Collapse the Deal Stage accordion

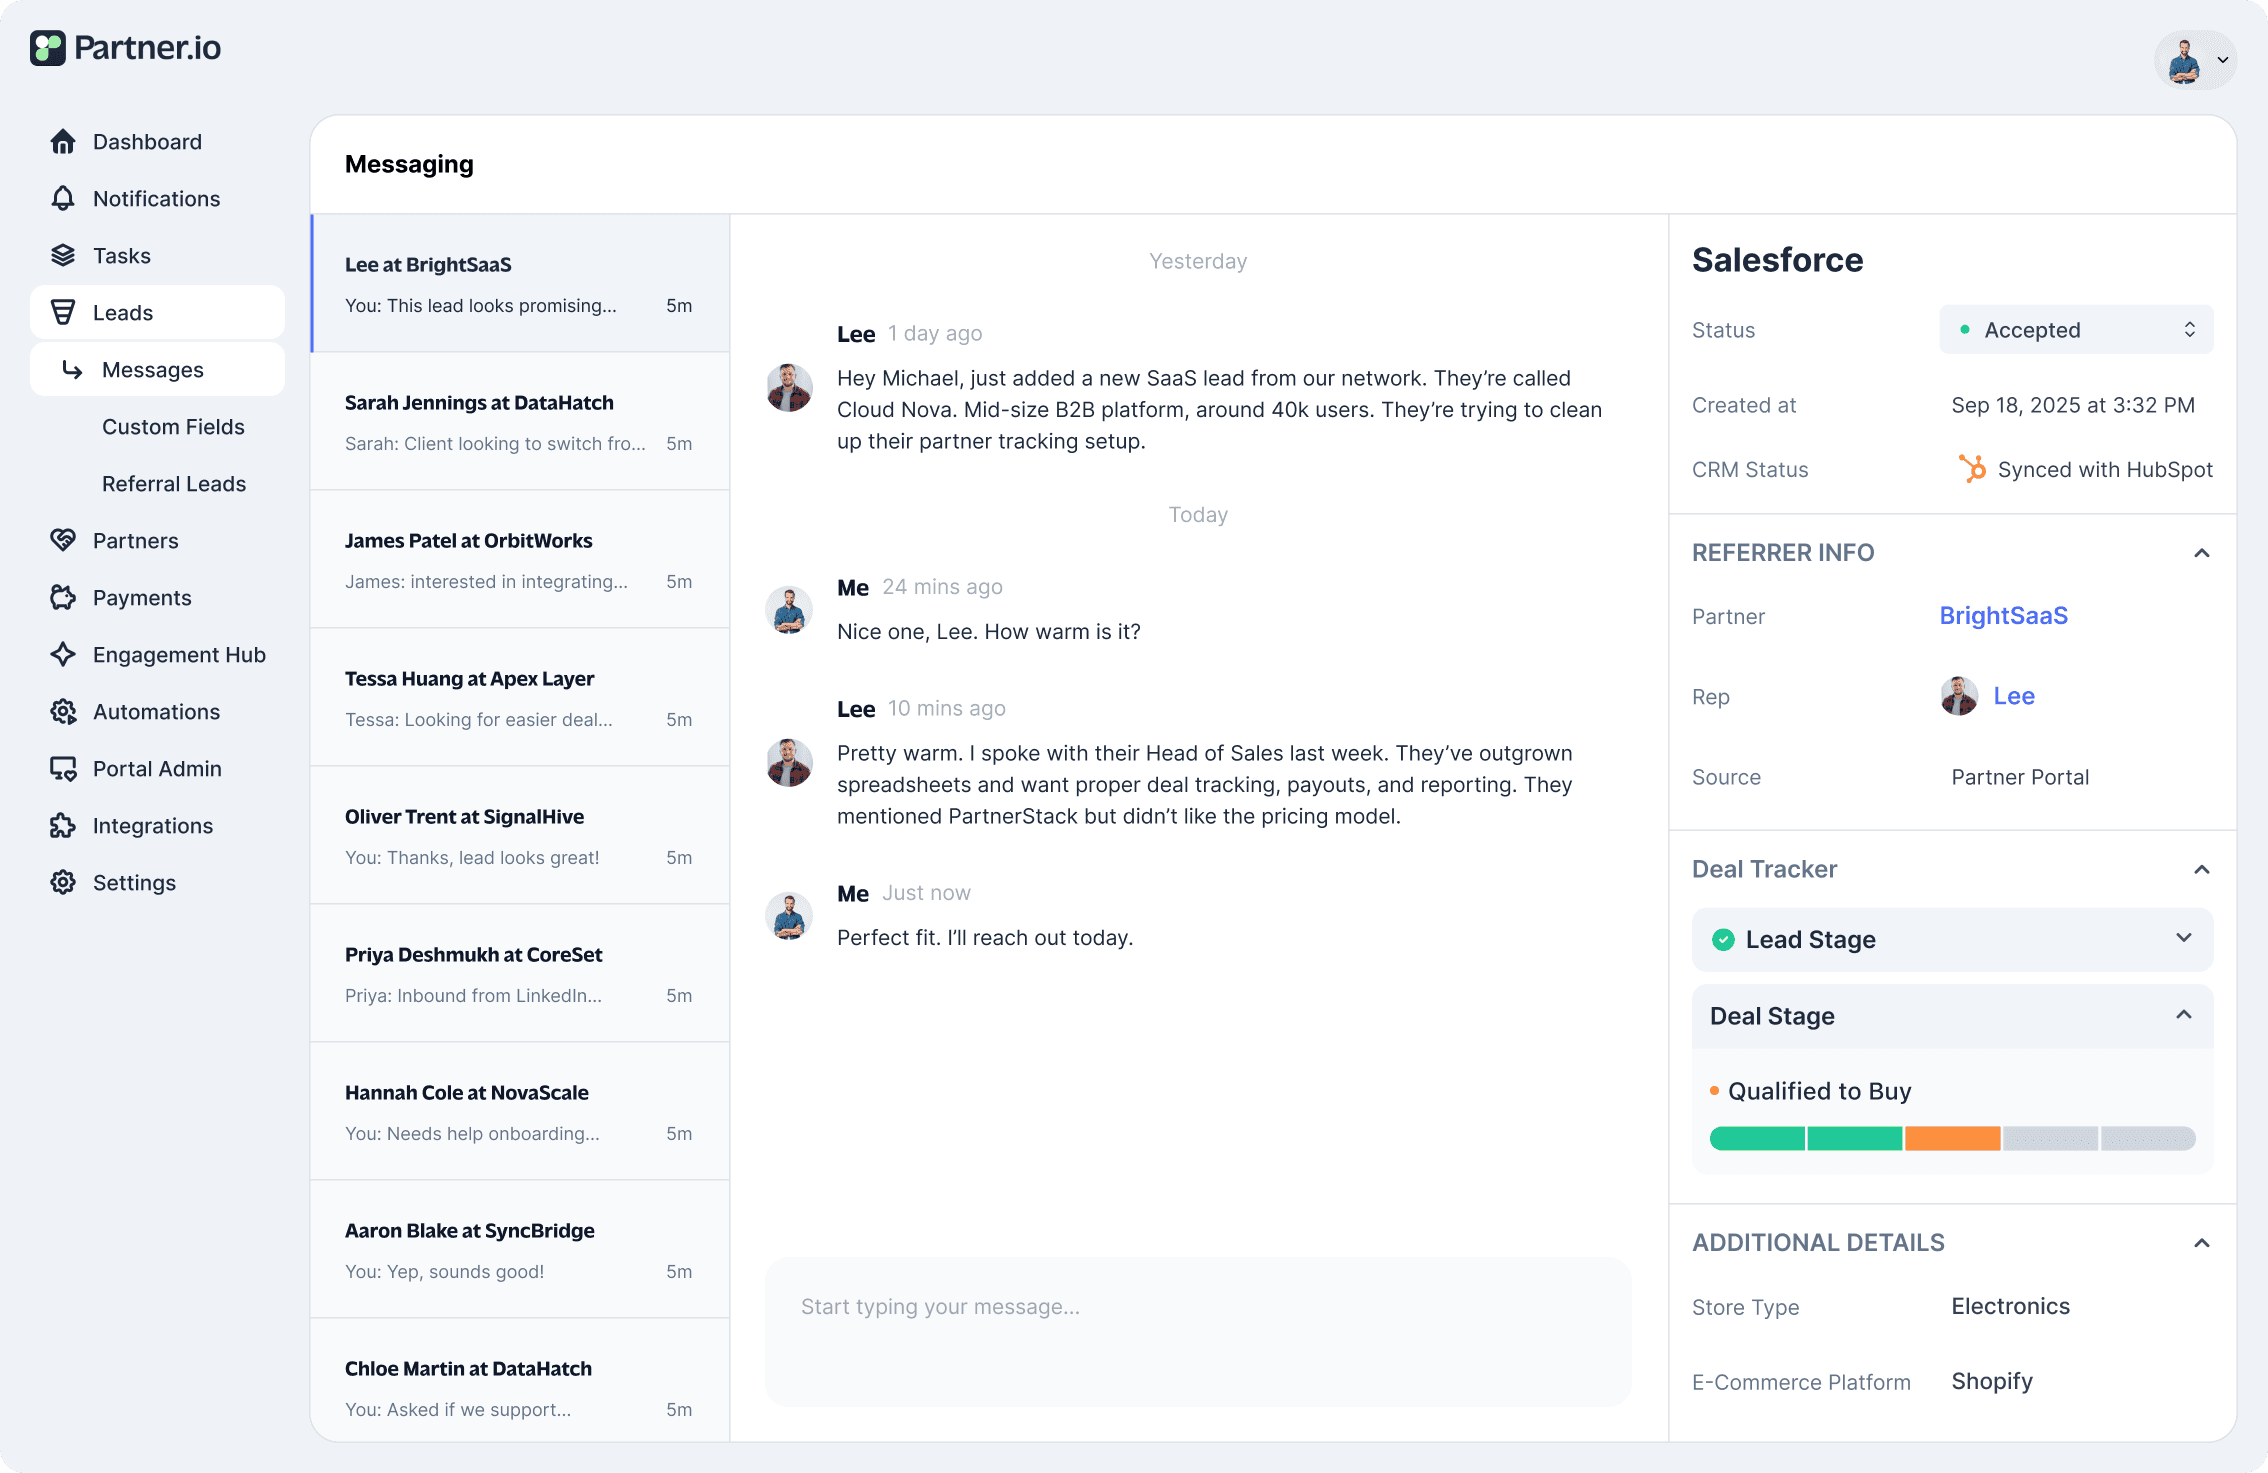2183,1016
